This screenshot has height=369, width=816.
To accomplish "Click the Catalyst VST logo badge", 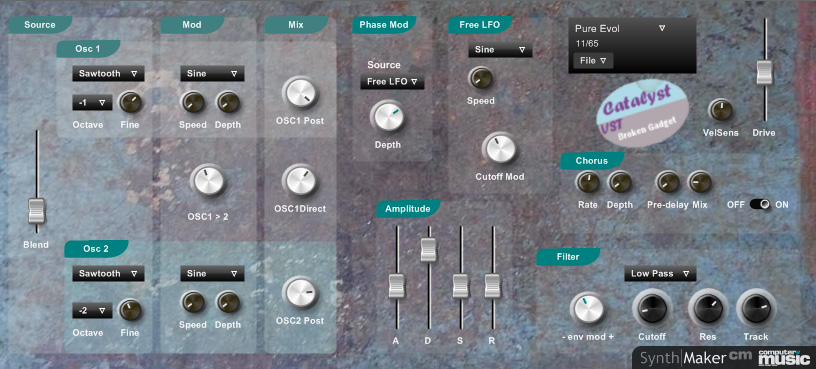I will pos(642,113).
